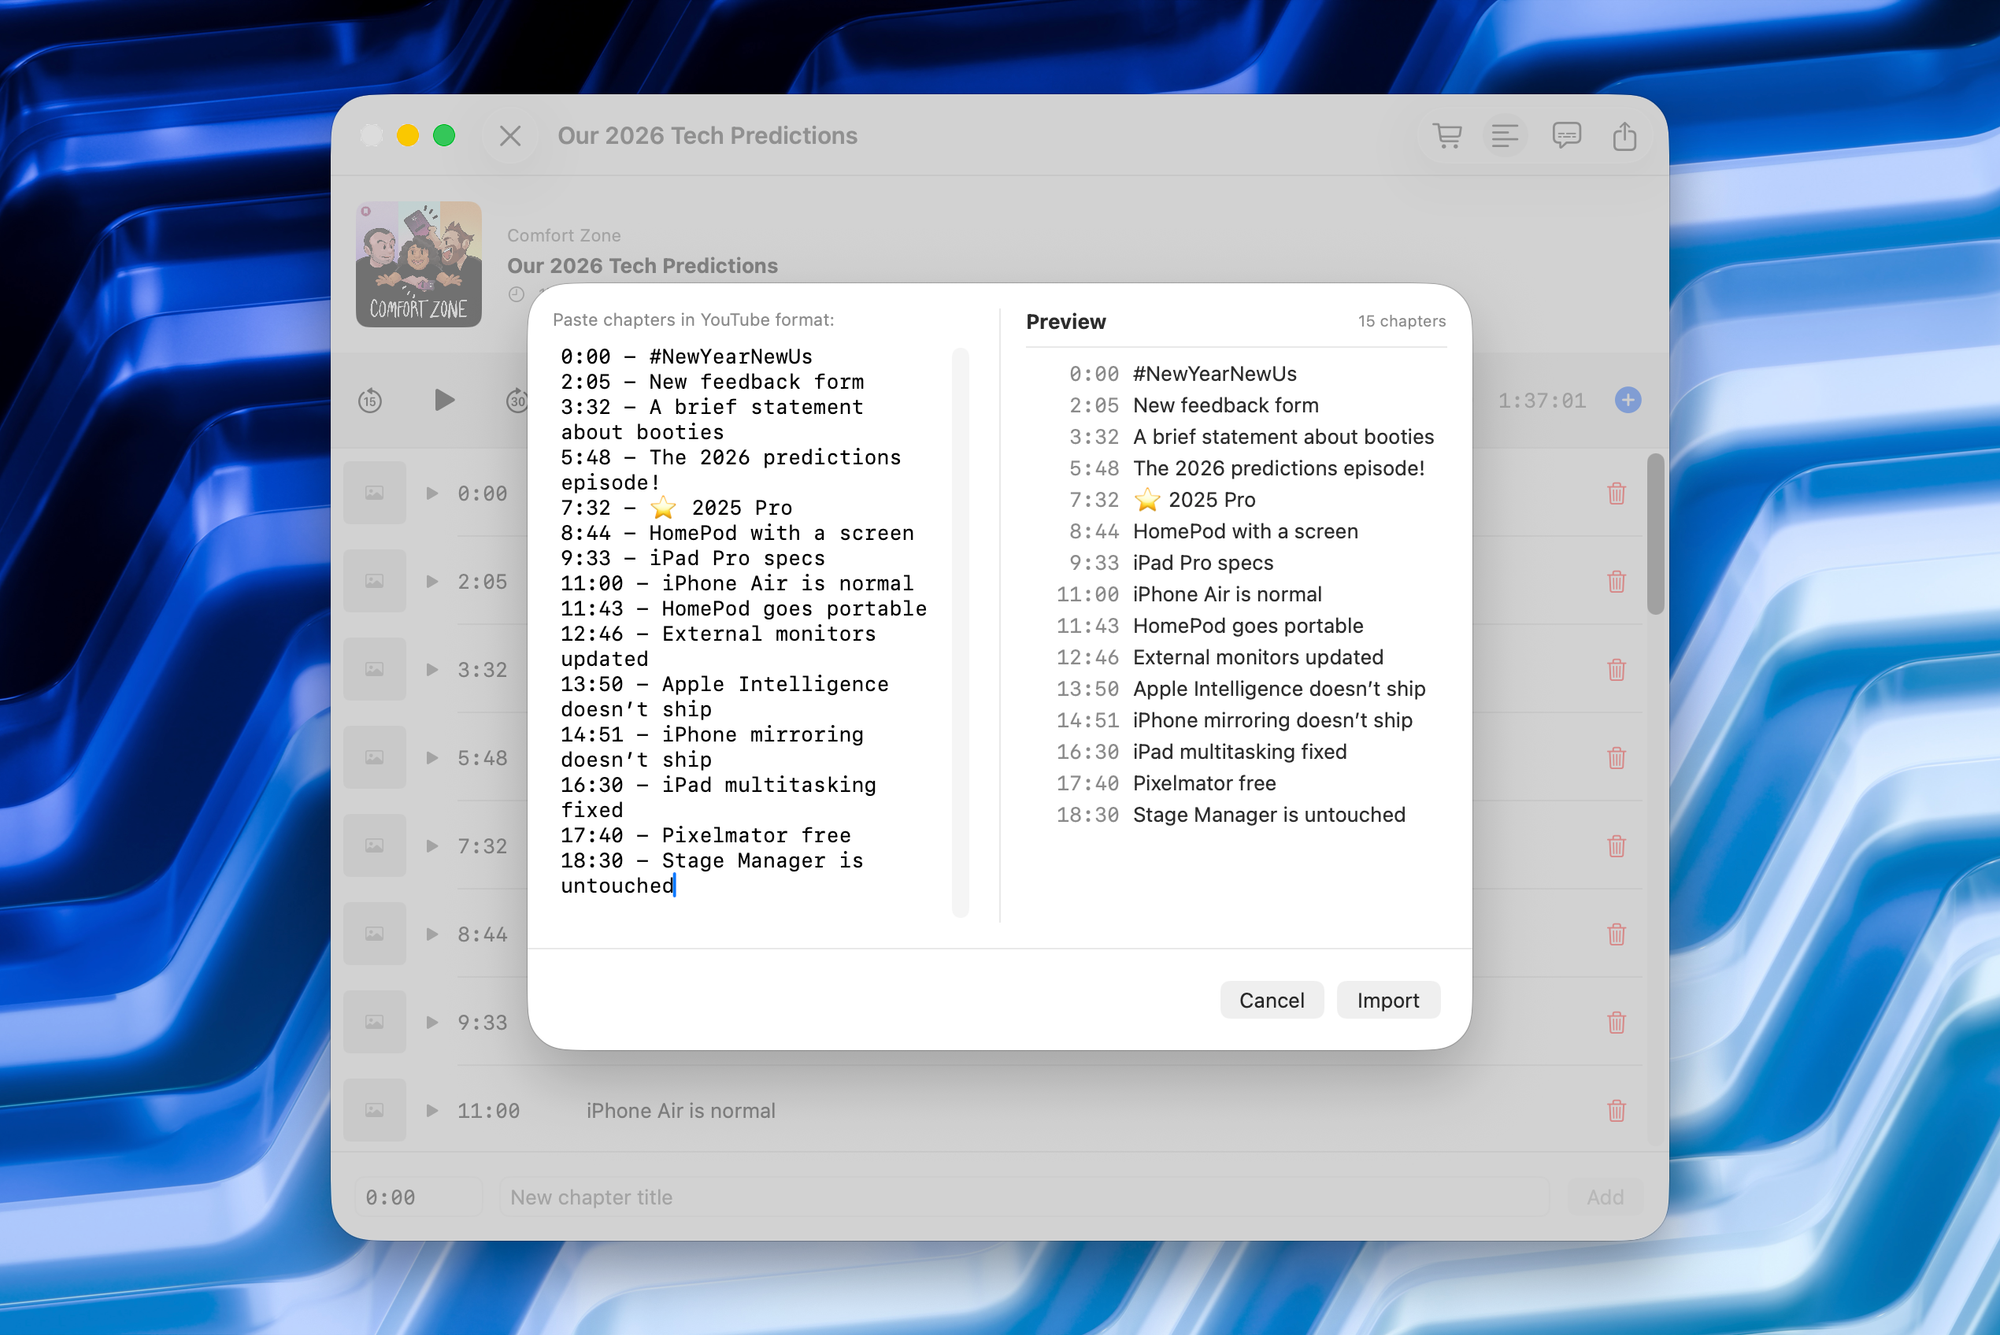Click the Import button

point(1387,1000)
